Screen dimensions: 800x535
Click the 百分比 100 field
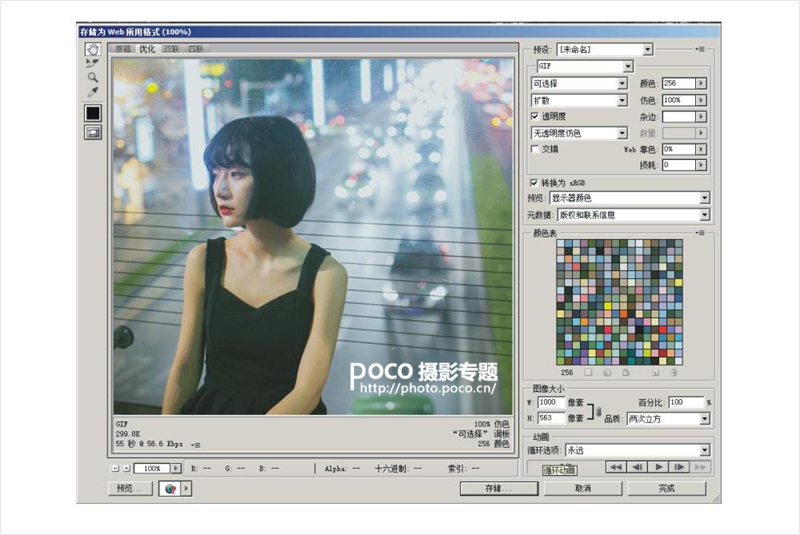[x=686, y=402]
